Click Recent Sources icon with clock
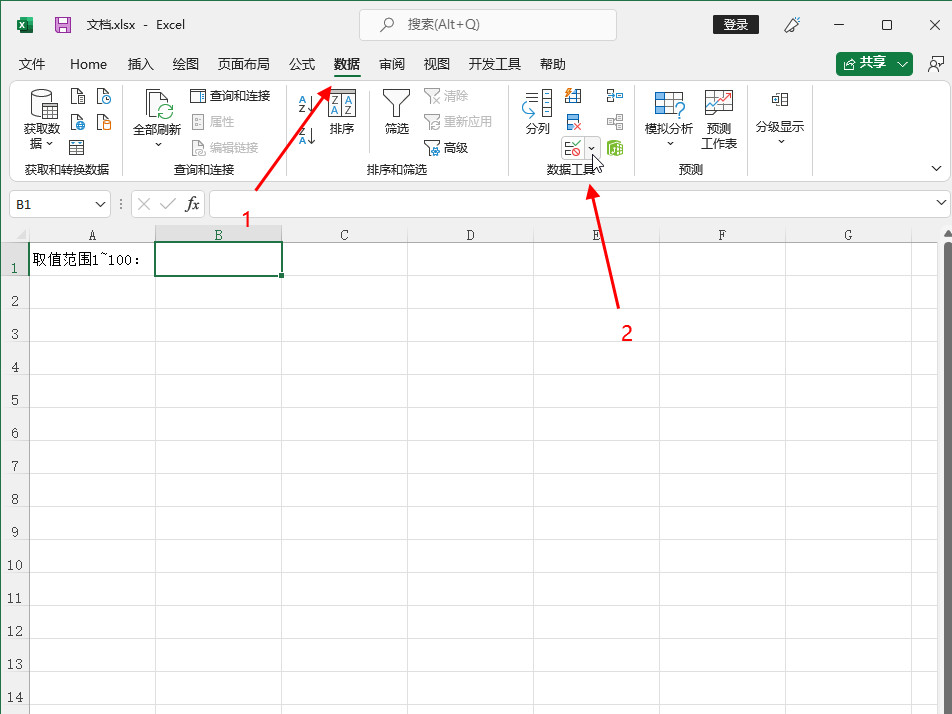Screen dimensions: 952x714 coord(104,96)
